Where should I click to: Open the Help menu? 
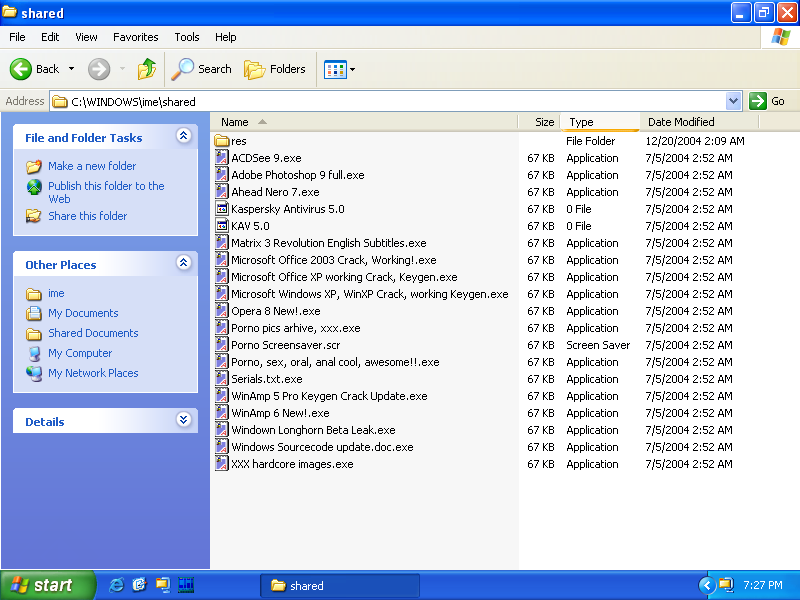coord(226,37)
